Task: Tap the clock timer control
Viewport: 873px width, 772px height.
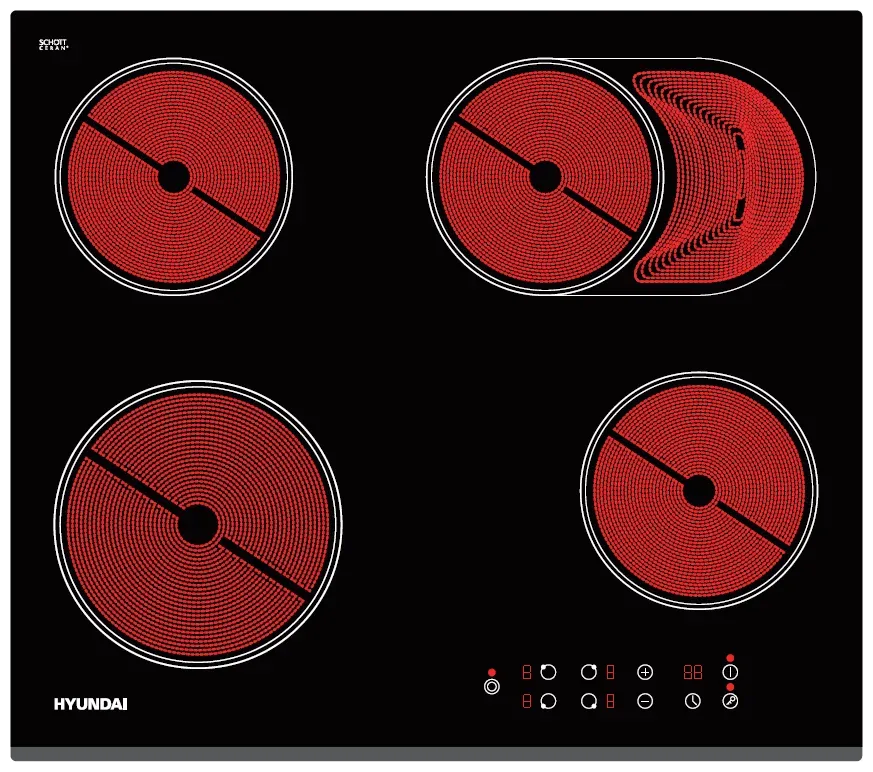Action: 693,701
